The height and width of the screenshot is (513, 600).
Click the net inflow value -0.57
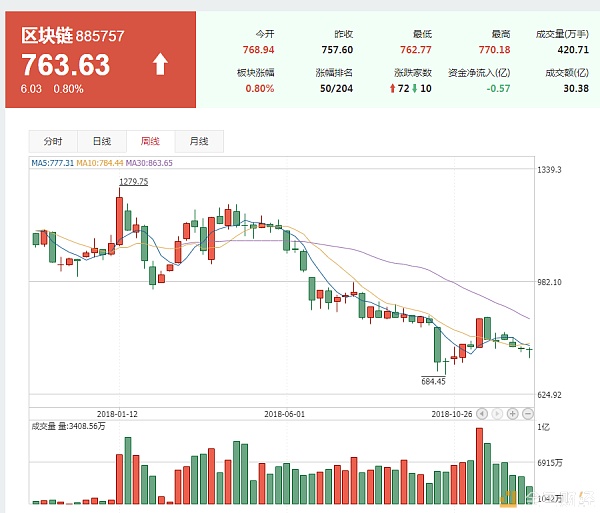point(498,89)
